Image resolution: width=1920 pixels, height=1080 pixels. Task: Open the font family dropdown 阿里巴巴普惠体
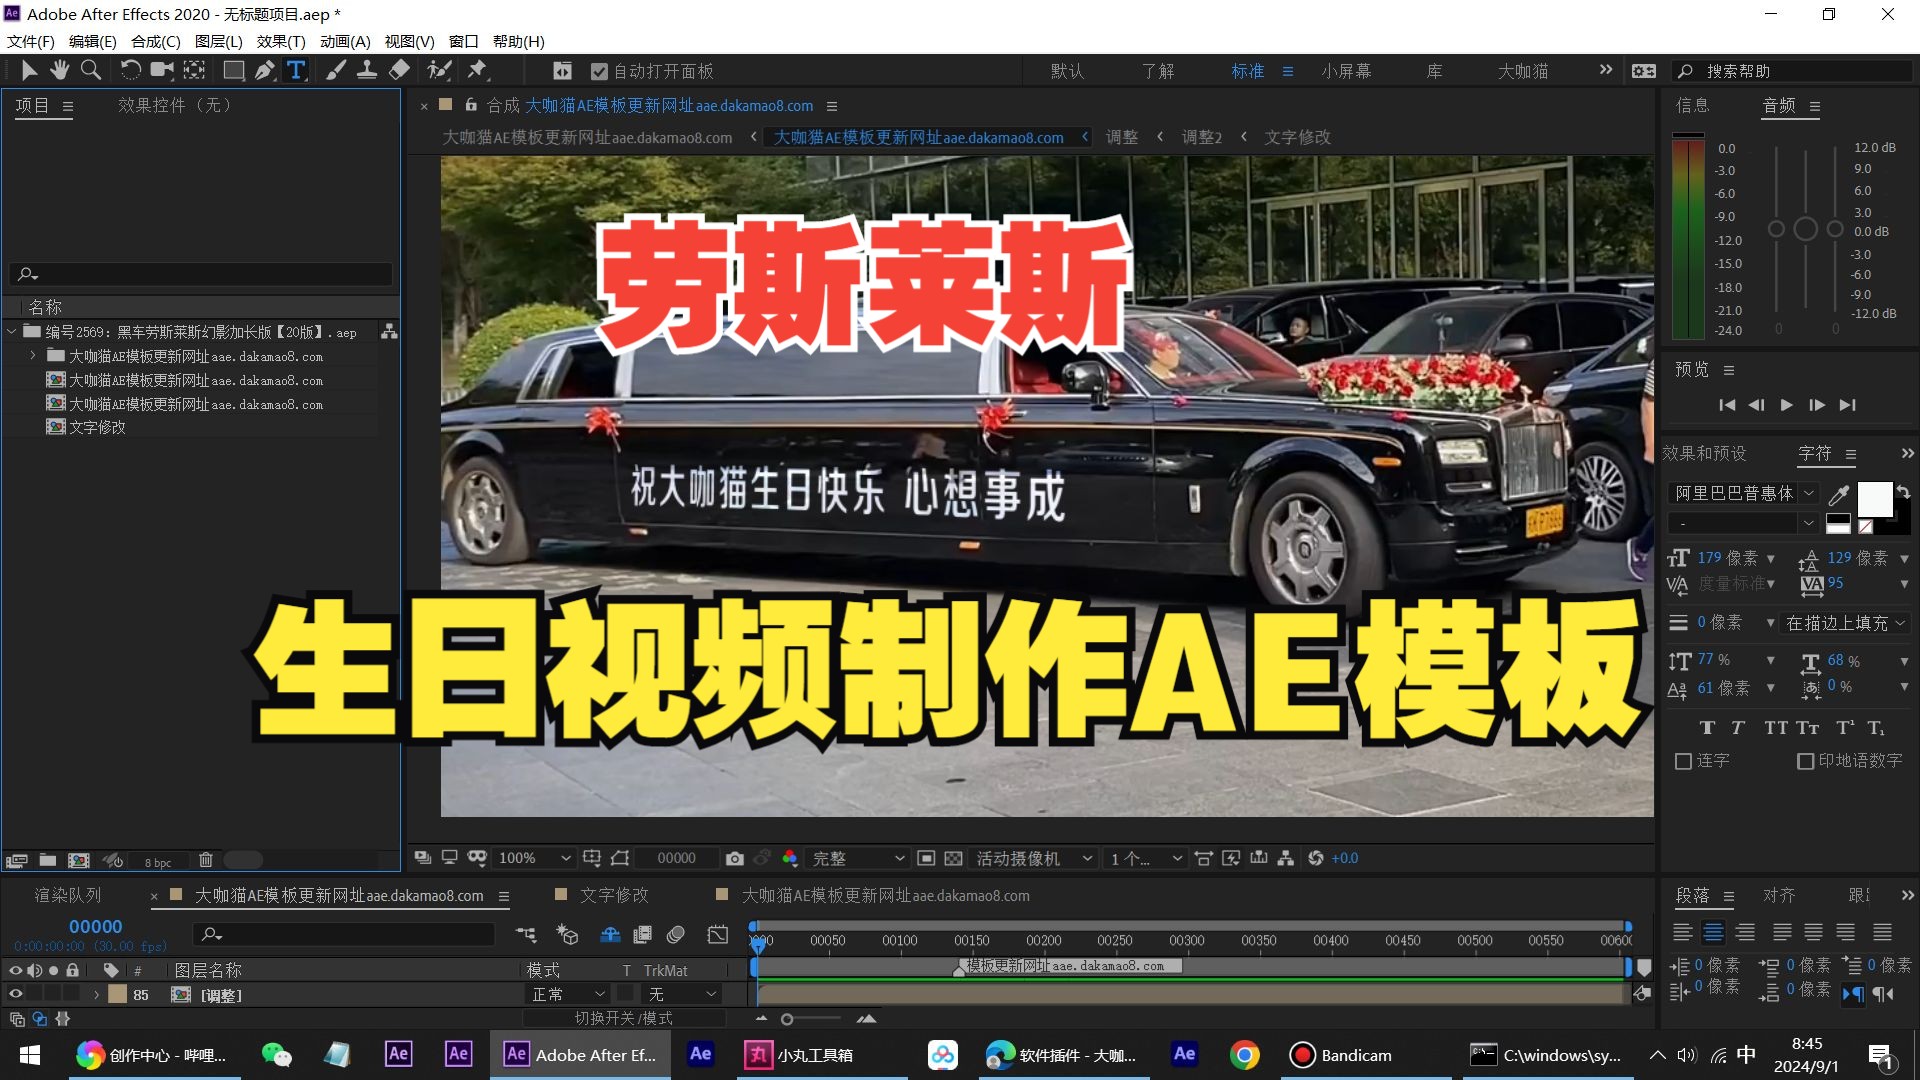pyautogui.click(x=1743, y=493)
